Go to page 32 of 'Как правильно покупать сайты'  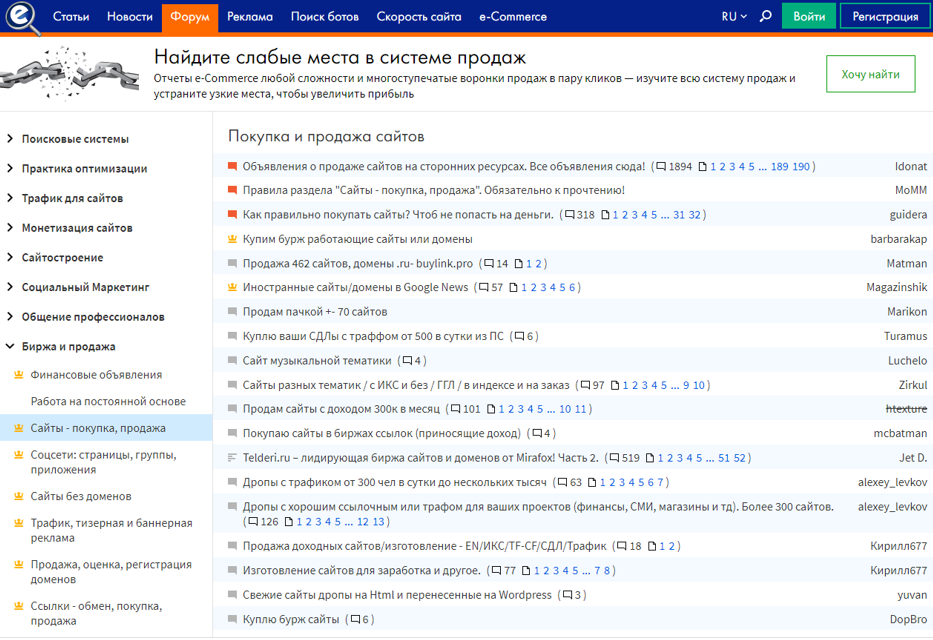[694, 215]
